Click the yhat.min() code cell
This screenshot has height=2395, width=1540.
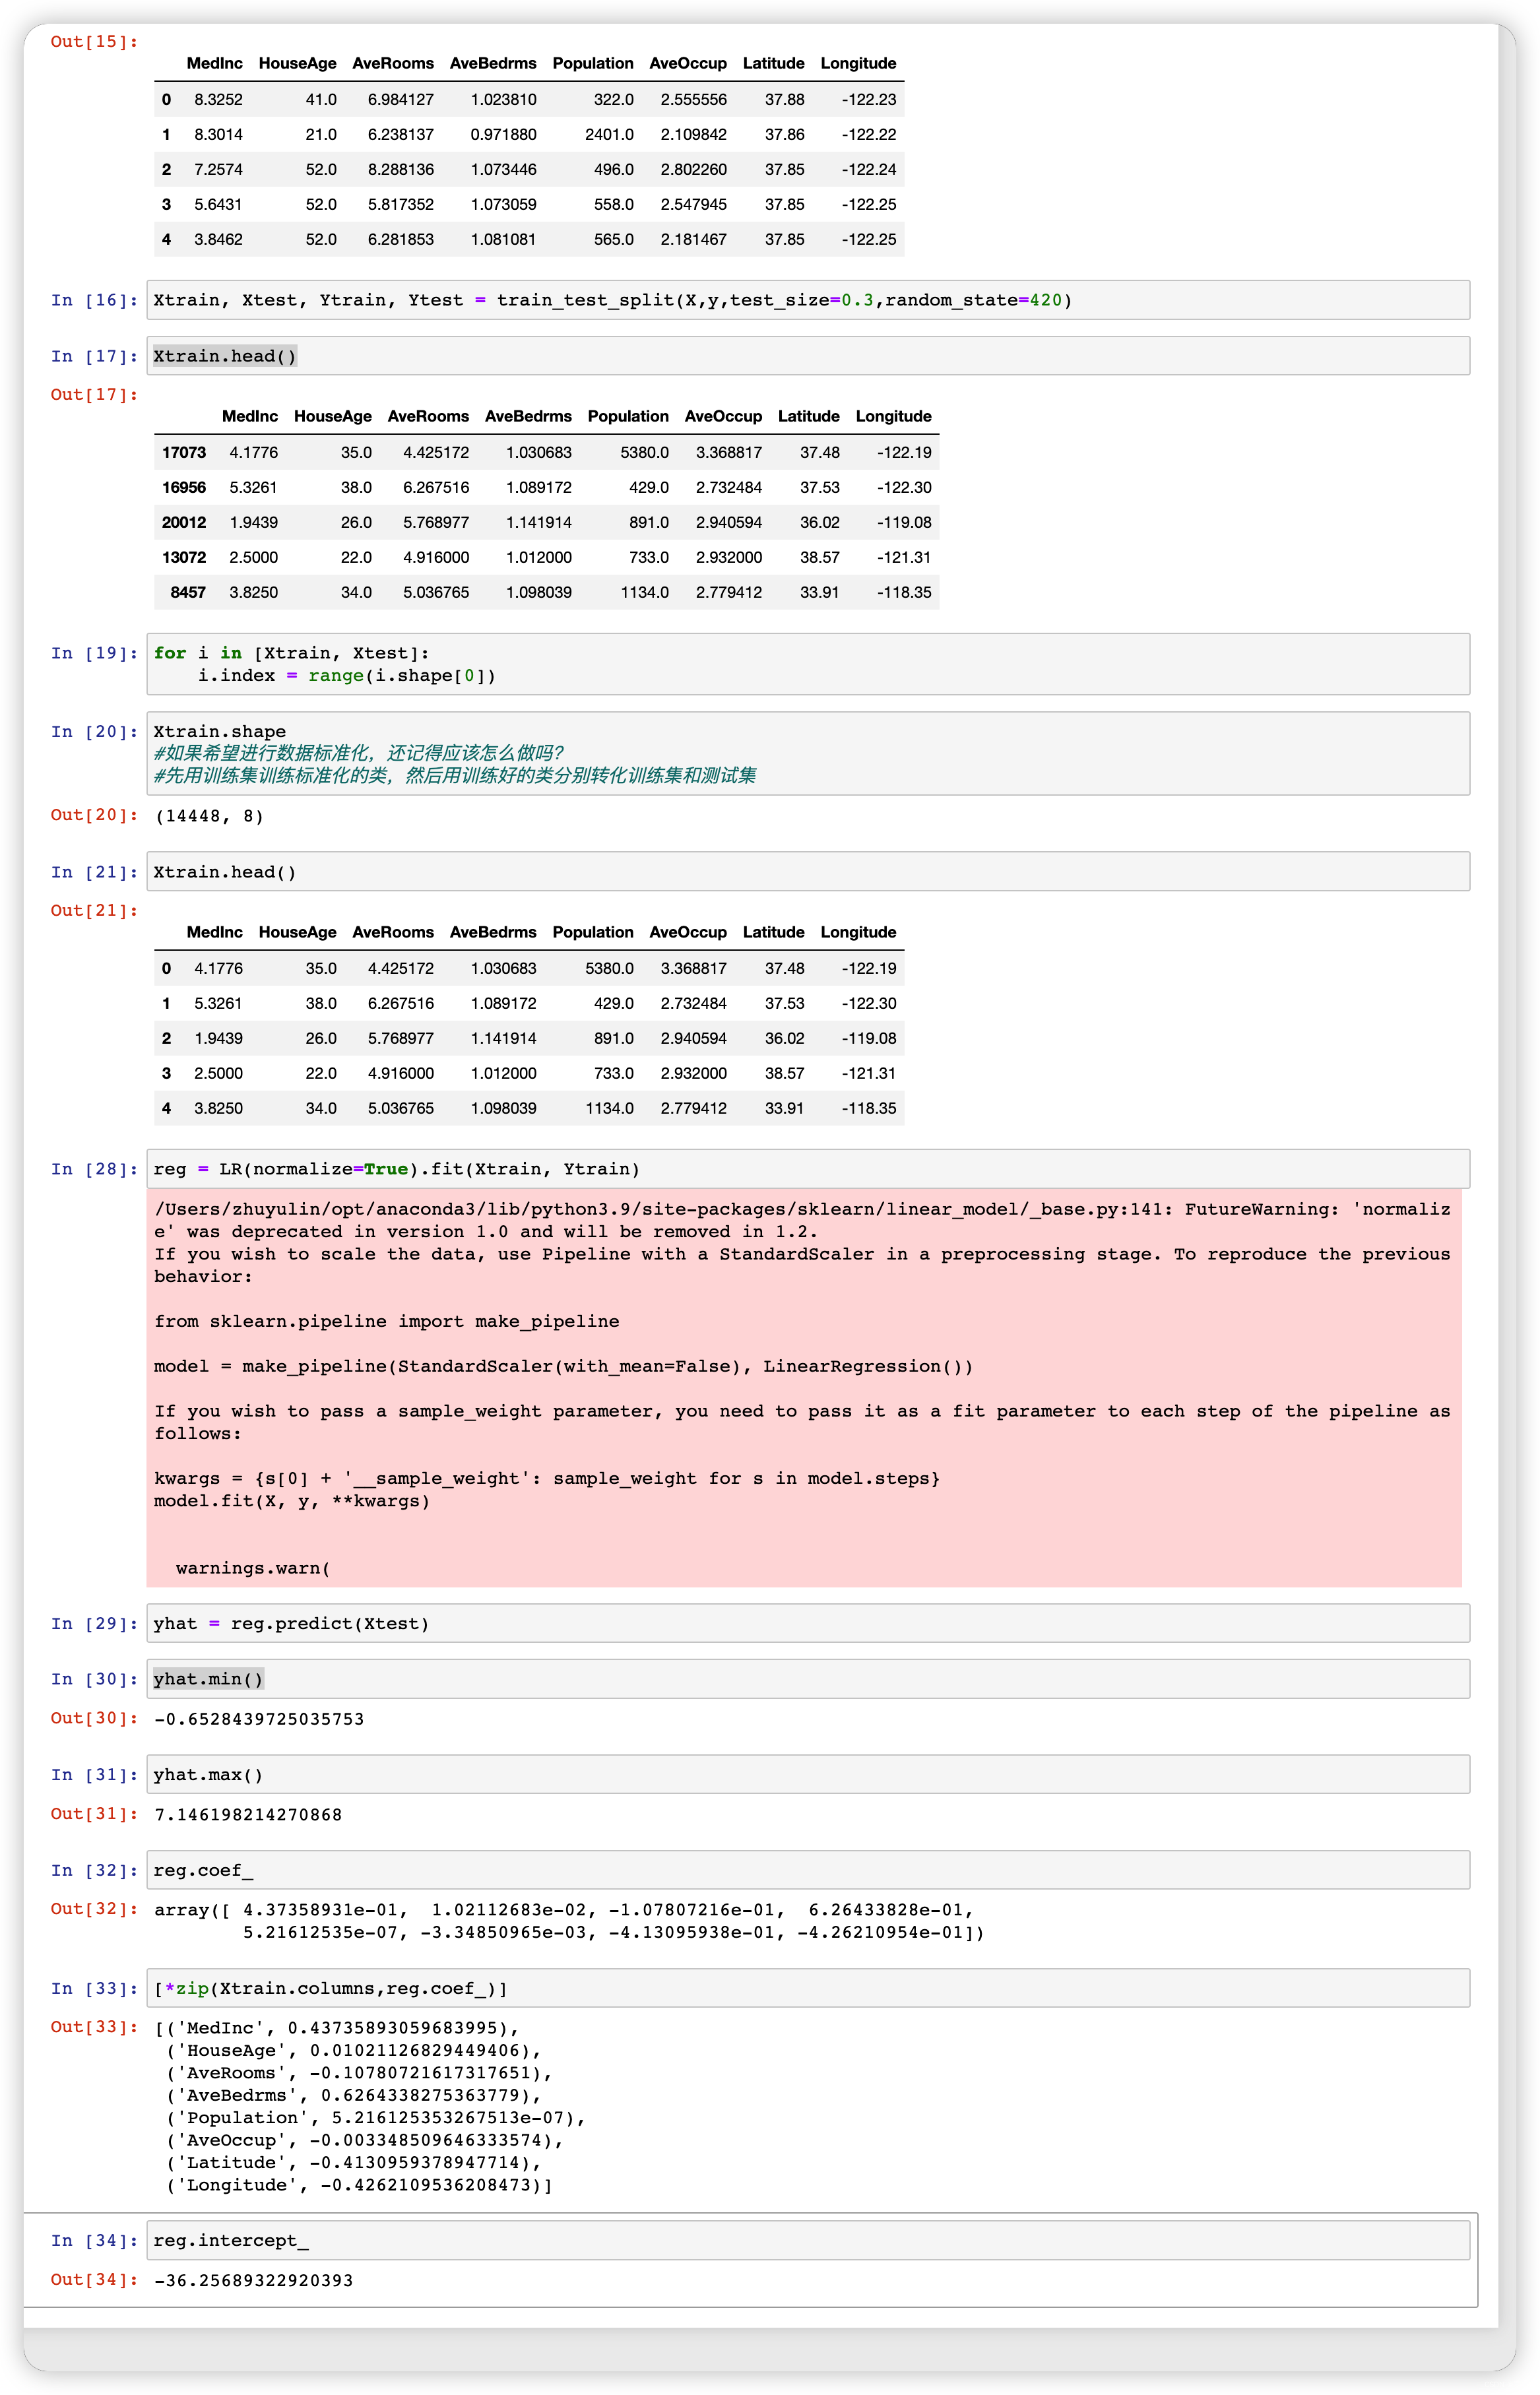pyautogui.click(x=808, y=1679)
